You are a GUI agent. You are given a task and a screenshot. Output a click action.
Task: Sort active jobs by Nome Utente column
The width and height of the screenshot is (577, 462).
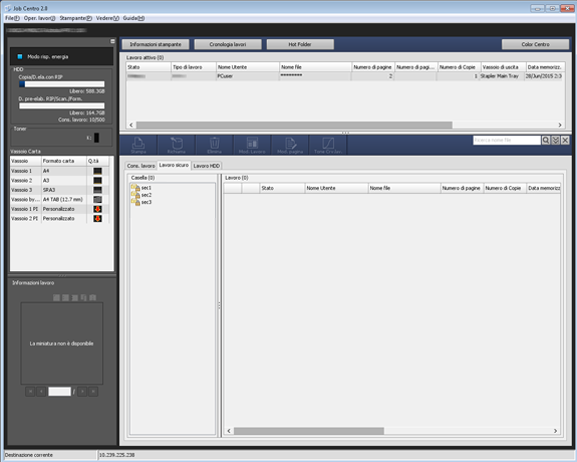[x=248, y=67]
